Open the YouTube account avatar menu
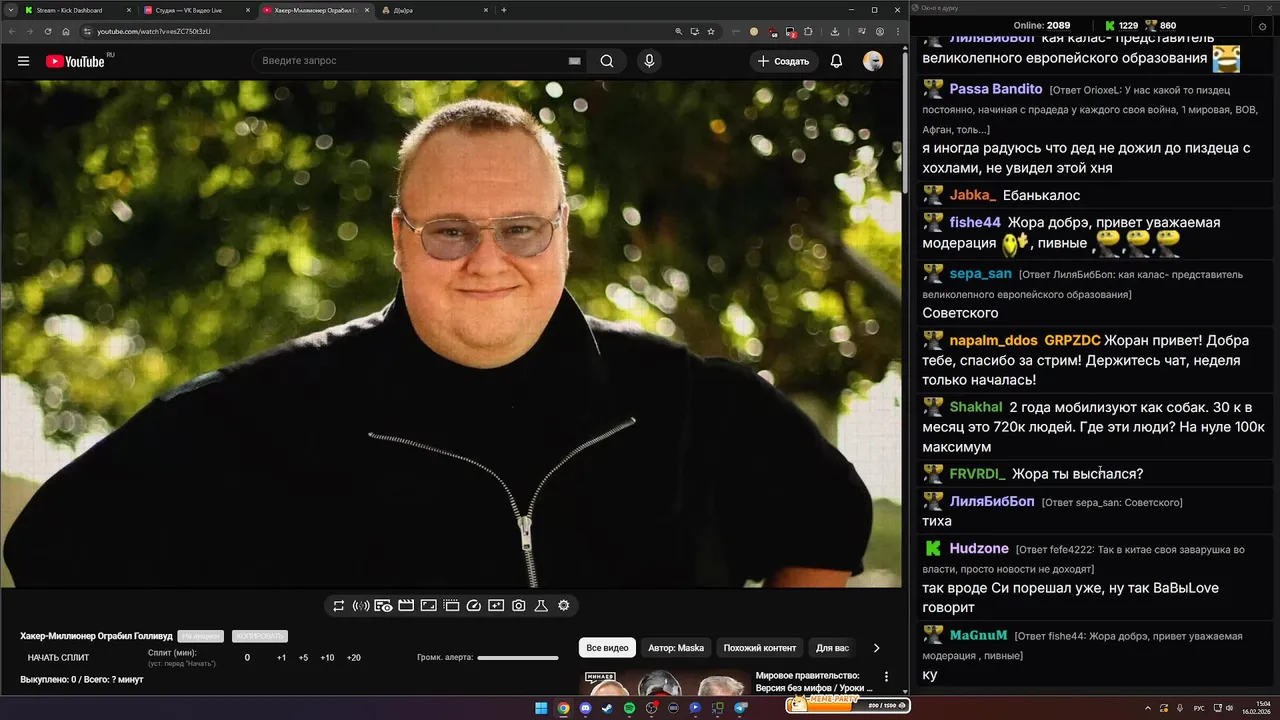Screen dimensions: 1280x720 click(873, 61)
